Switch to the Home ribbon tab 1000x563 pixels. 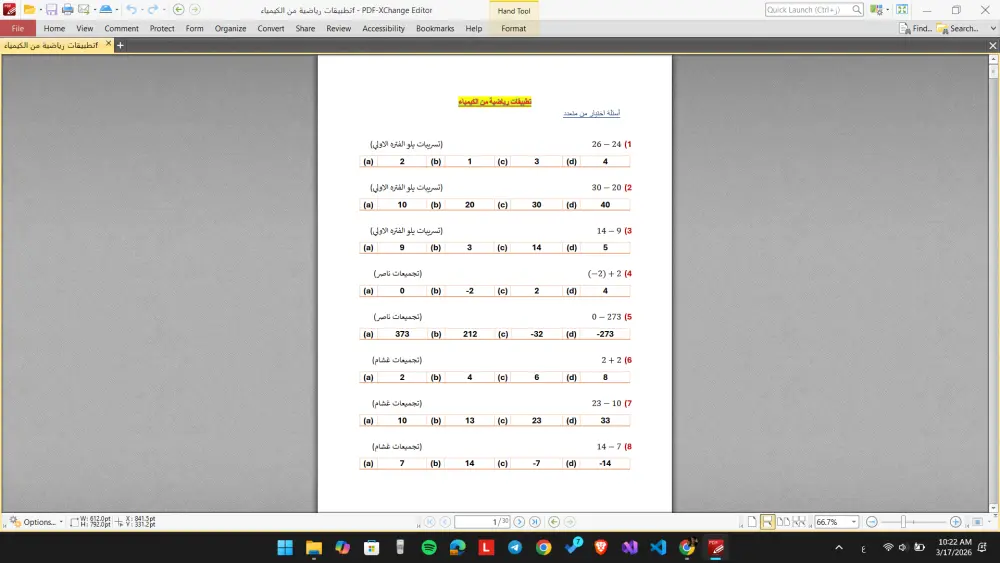54,29
